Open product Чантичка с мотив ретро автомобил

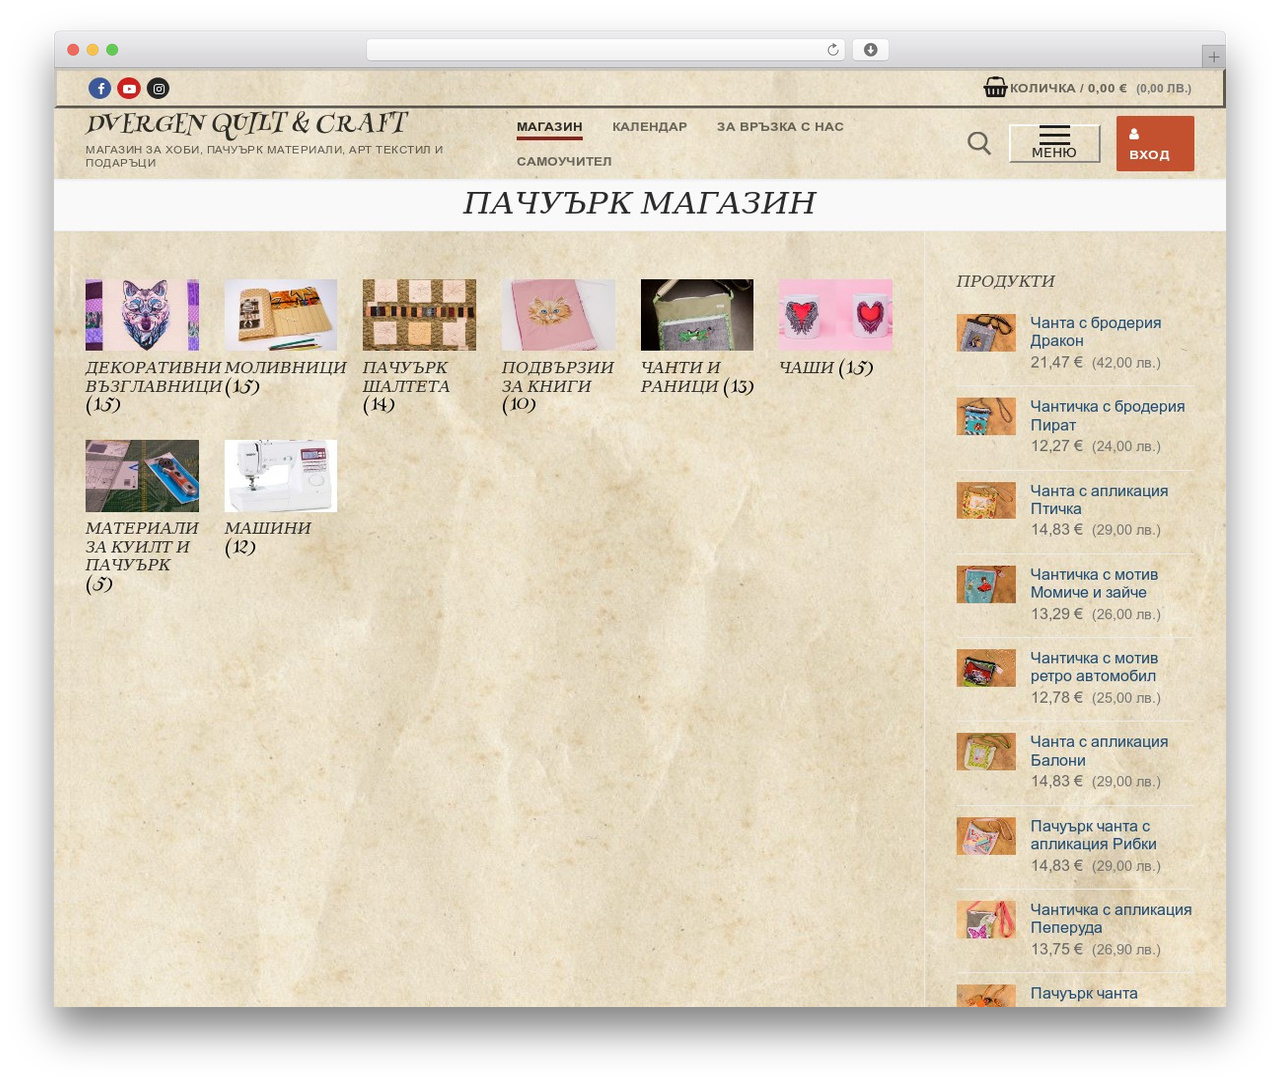click(x=1094, y=667)
